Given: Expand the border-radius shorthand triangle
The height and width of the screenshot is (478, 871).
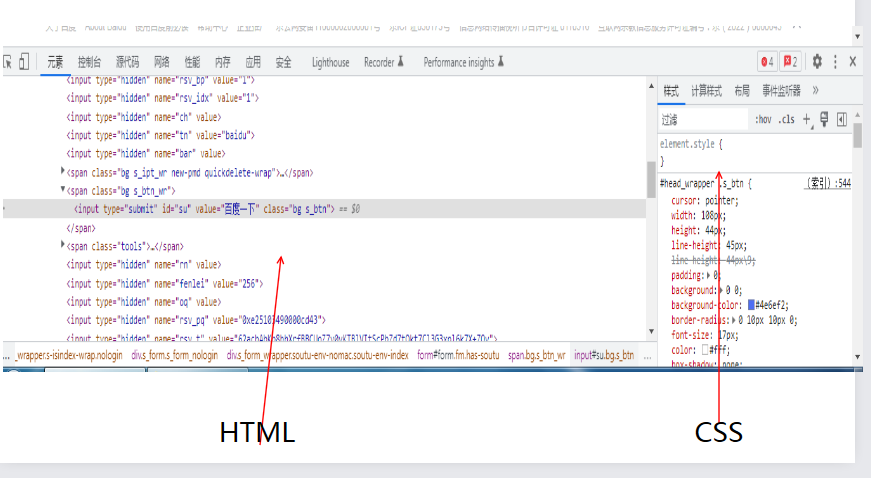Looking at the screenshot, I should pos(734,320).
